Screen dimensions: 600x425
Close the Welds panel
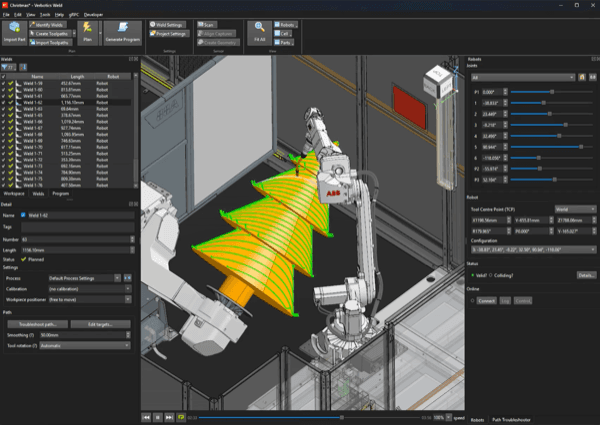136,59
